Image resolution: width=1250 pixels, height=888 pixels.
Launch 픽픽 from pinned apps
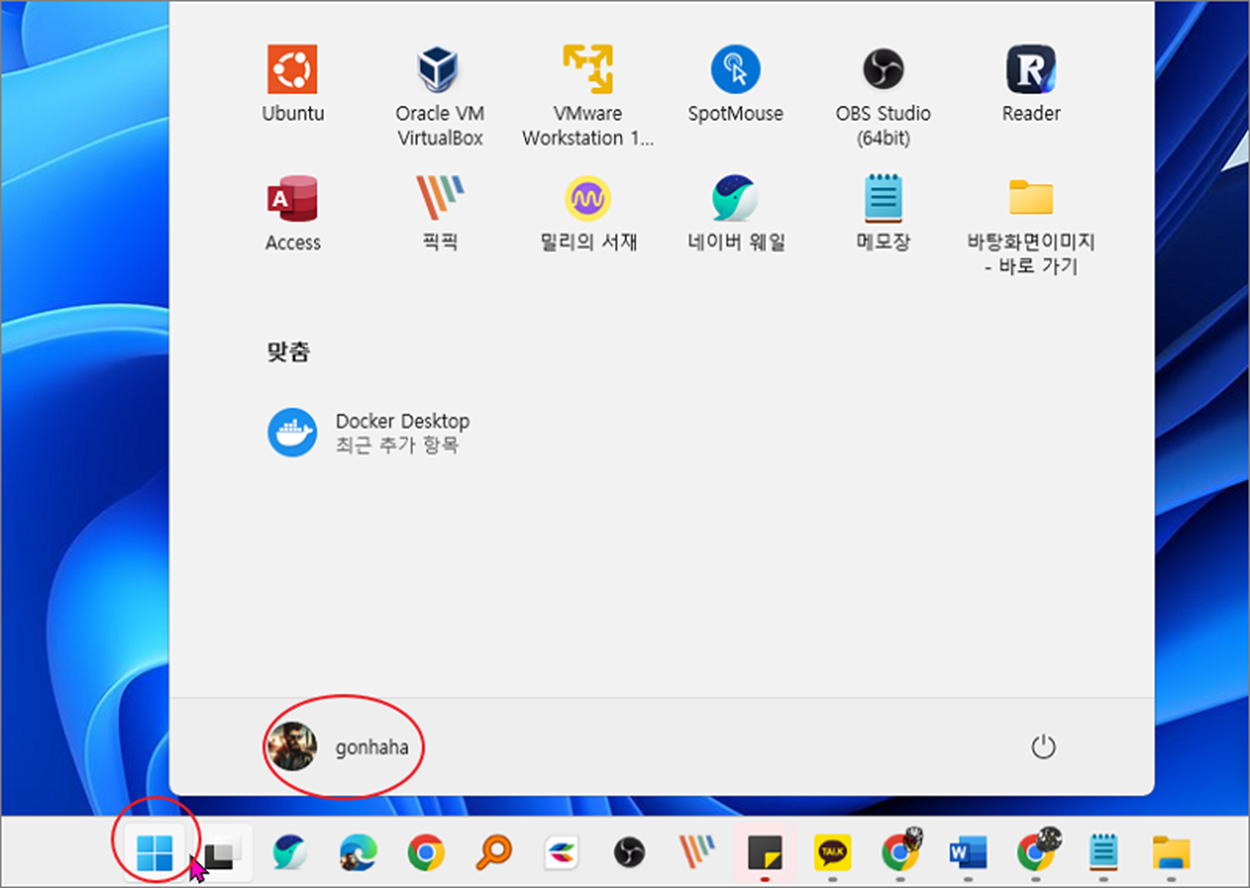439,213
